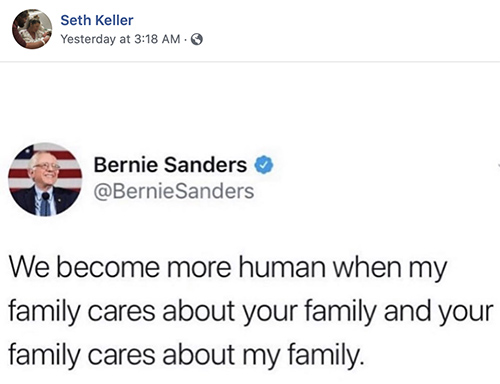500x384 pixels.
Task: Click tweet line 'family cares about your family and your'
Action: [251, 311]
